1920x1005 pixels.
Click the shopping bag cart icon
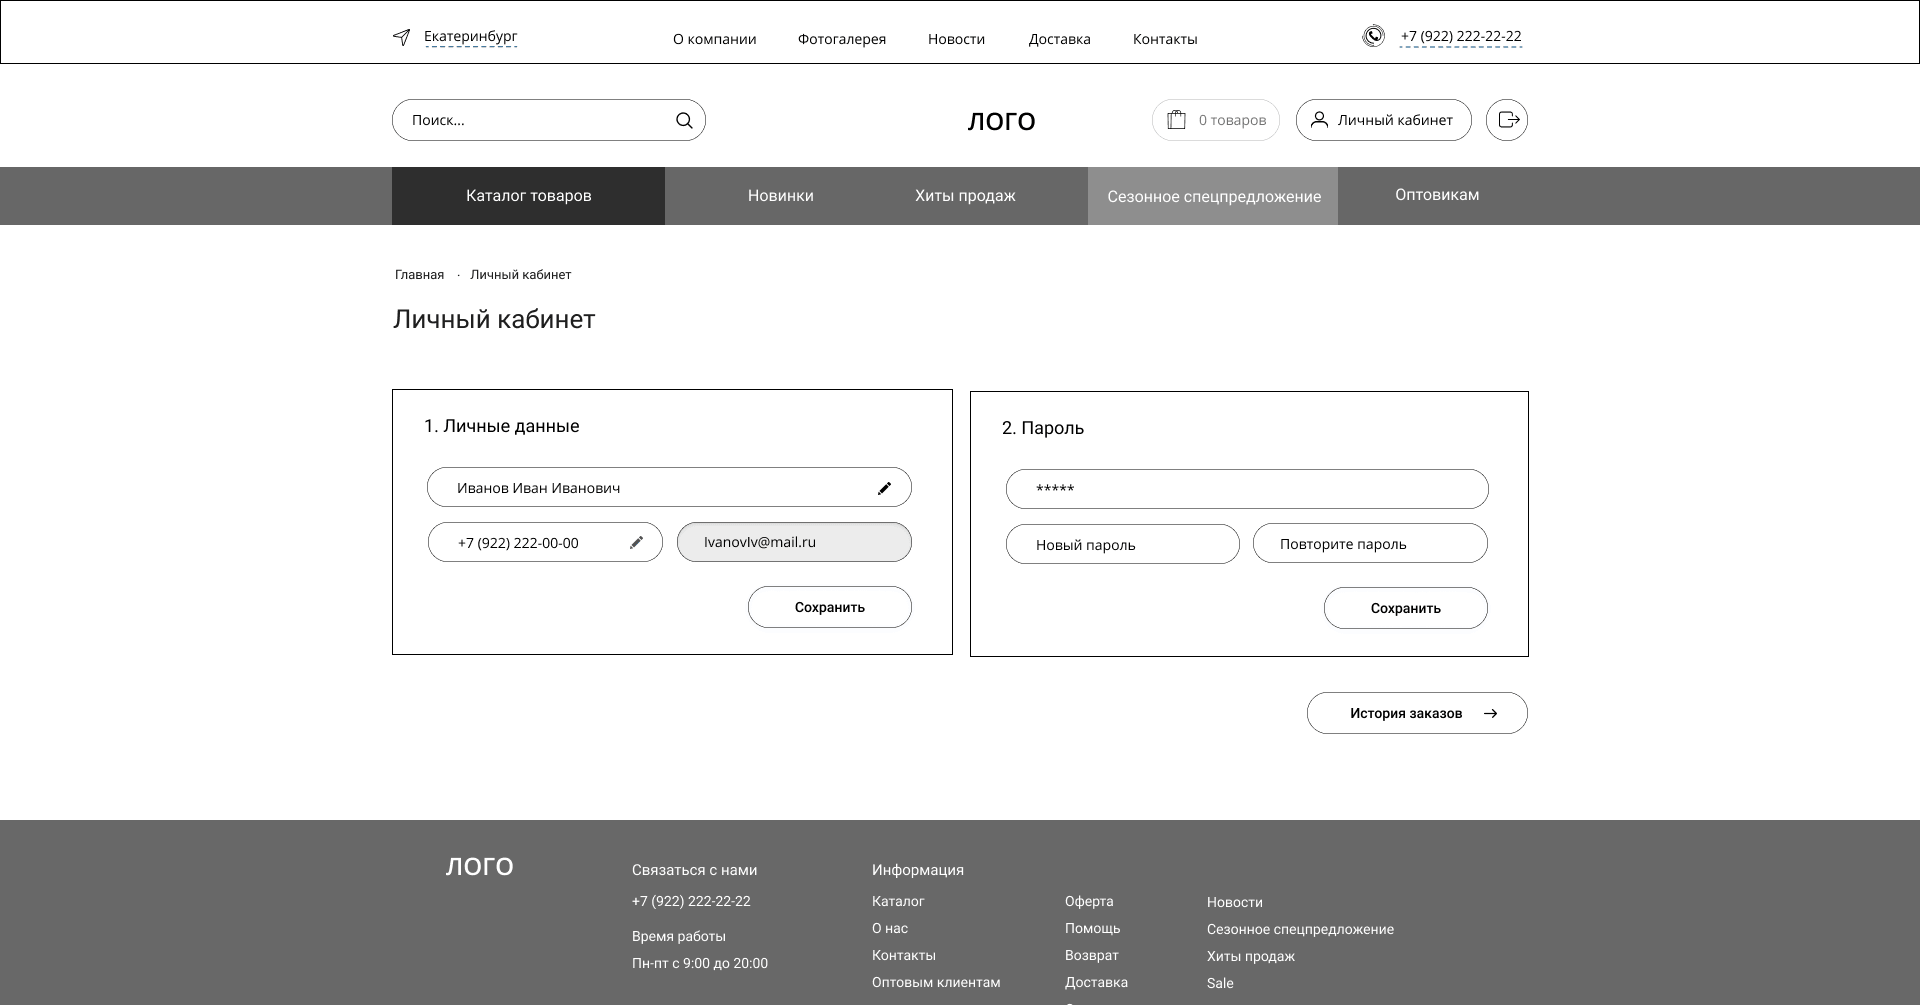[1177, 119]
